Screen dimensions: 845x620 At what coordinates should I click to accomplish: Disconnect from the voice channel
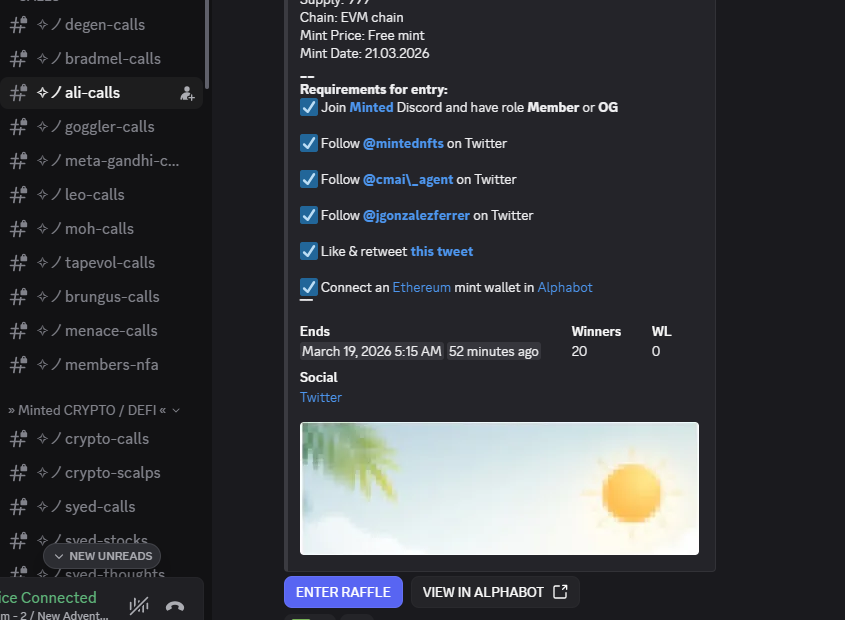175,606
